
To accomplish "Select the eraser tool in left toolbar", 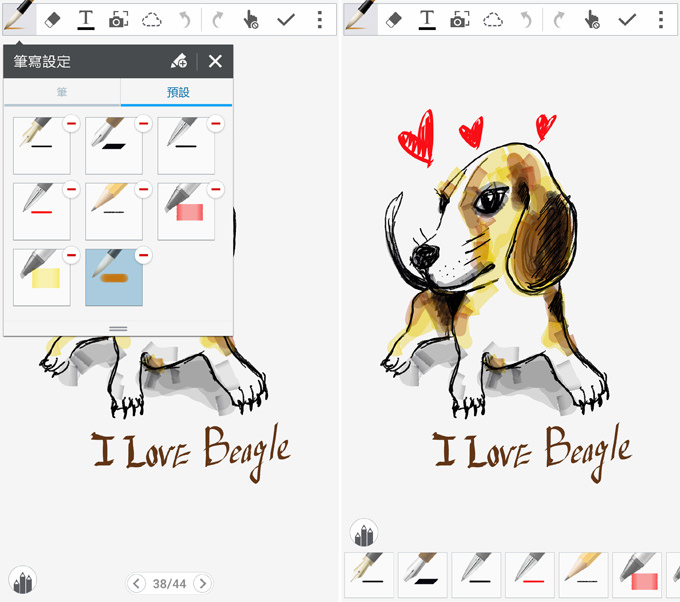I will (x=53, y=19).
